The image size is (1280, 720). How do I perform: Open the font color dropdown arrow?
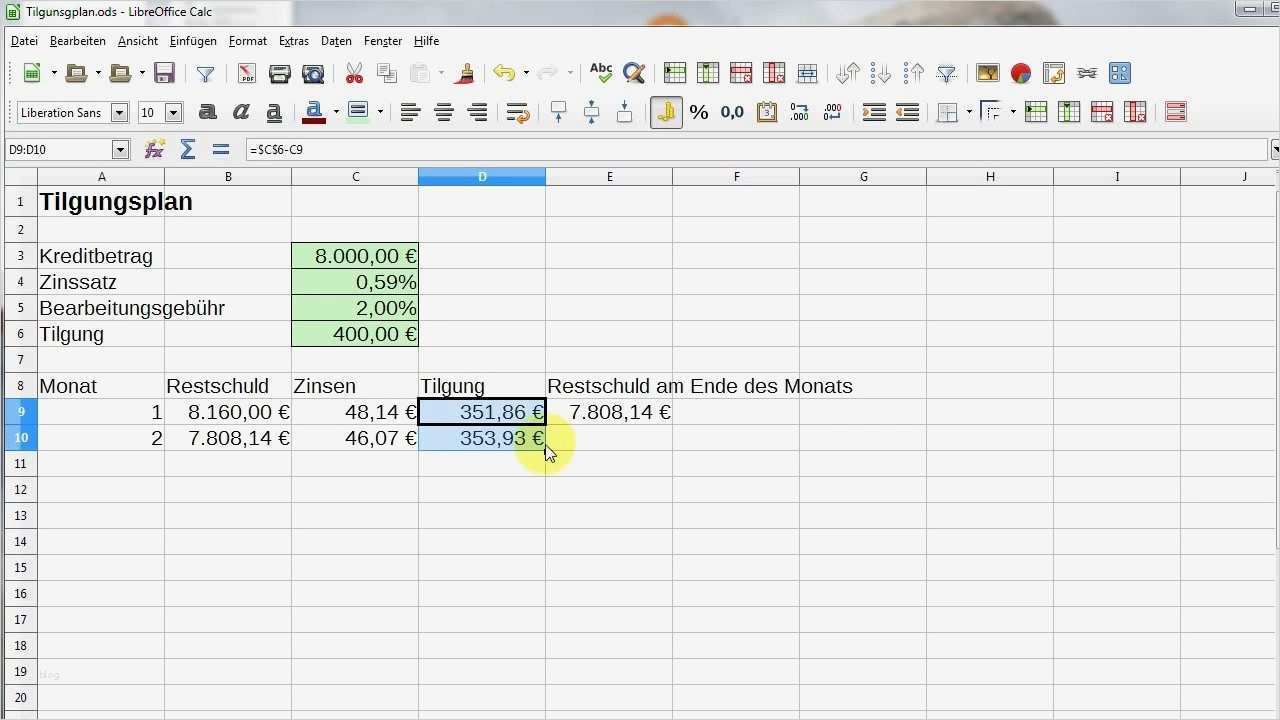[336, 113]
